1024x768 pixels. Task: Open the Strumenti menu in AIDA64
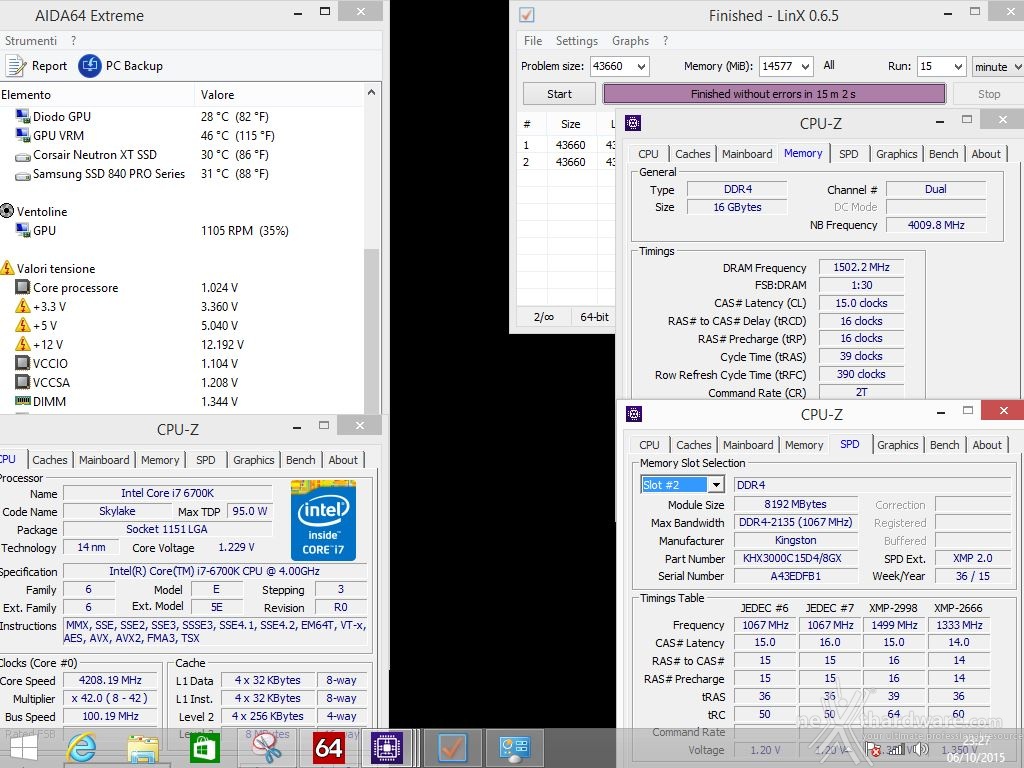[31, 40]
